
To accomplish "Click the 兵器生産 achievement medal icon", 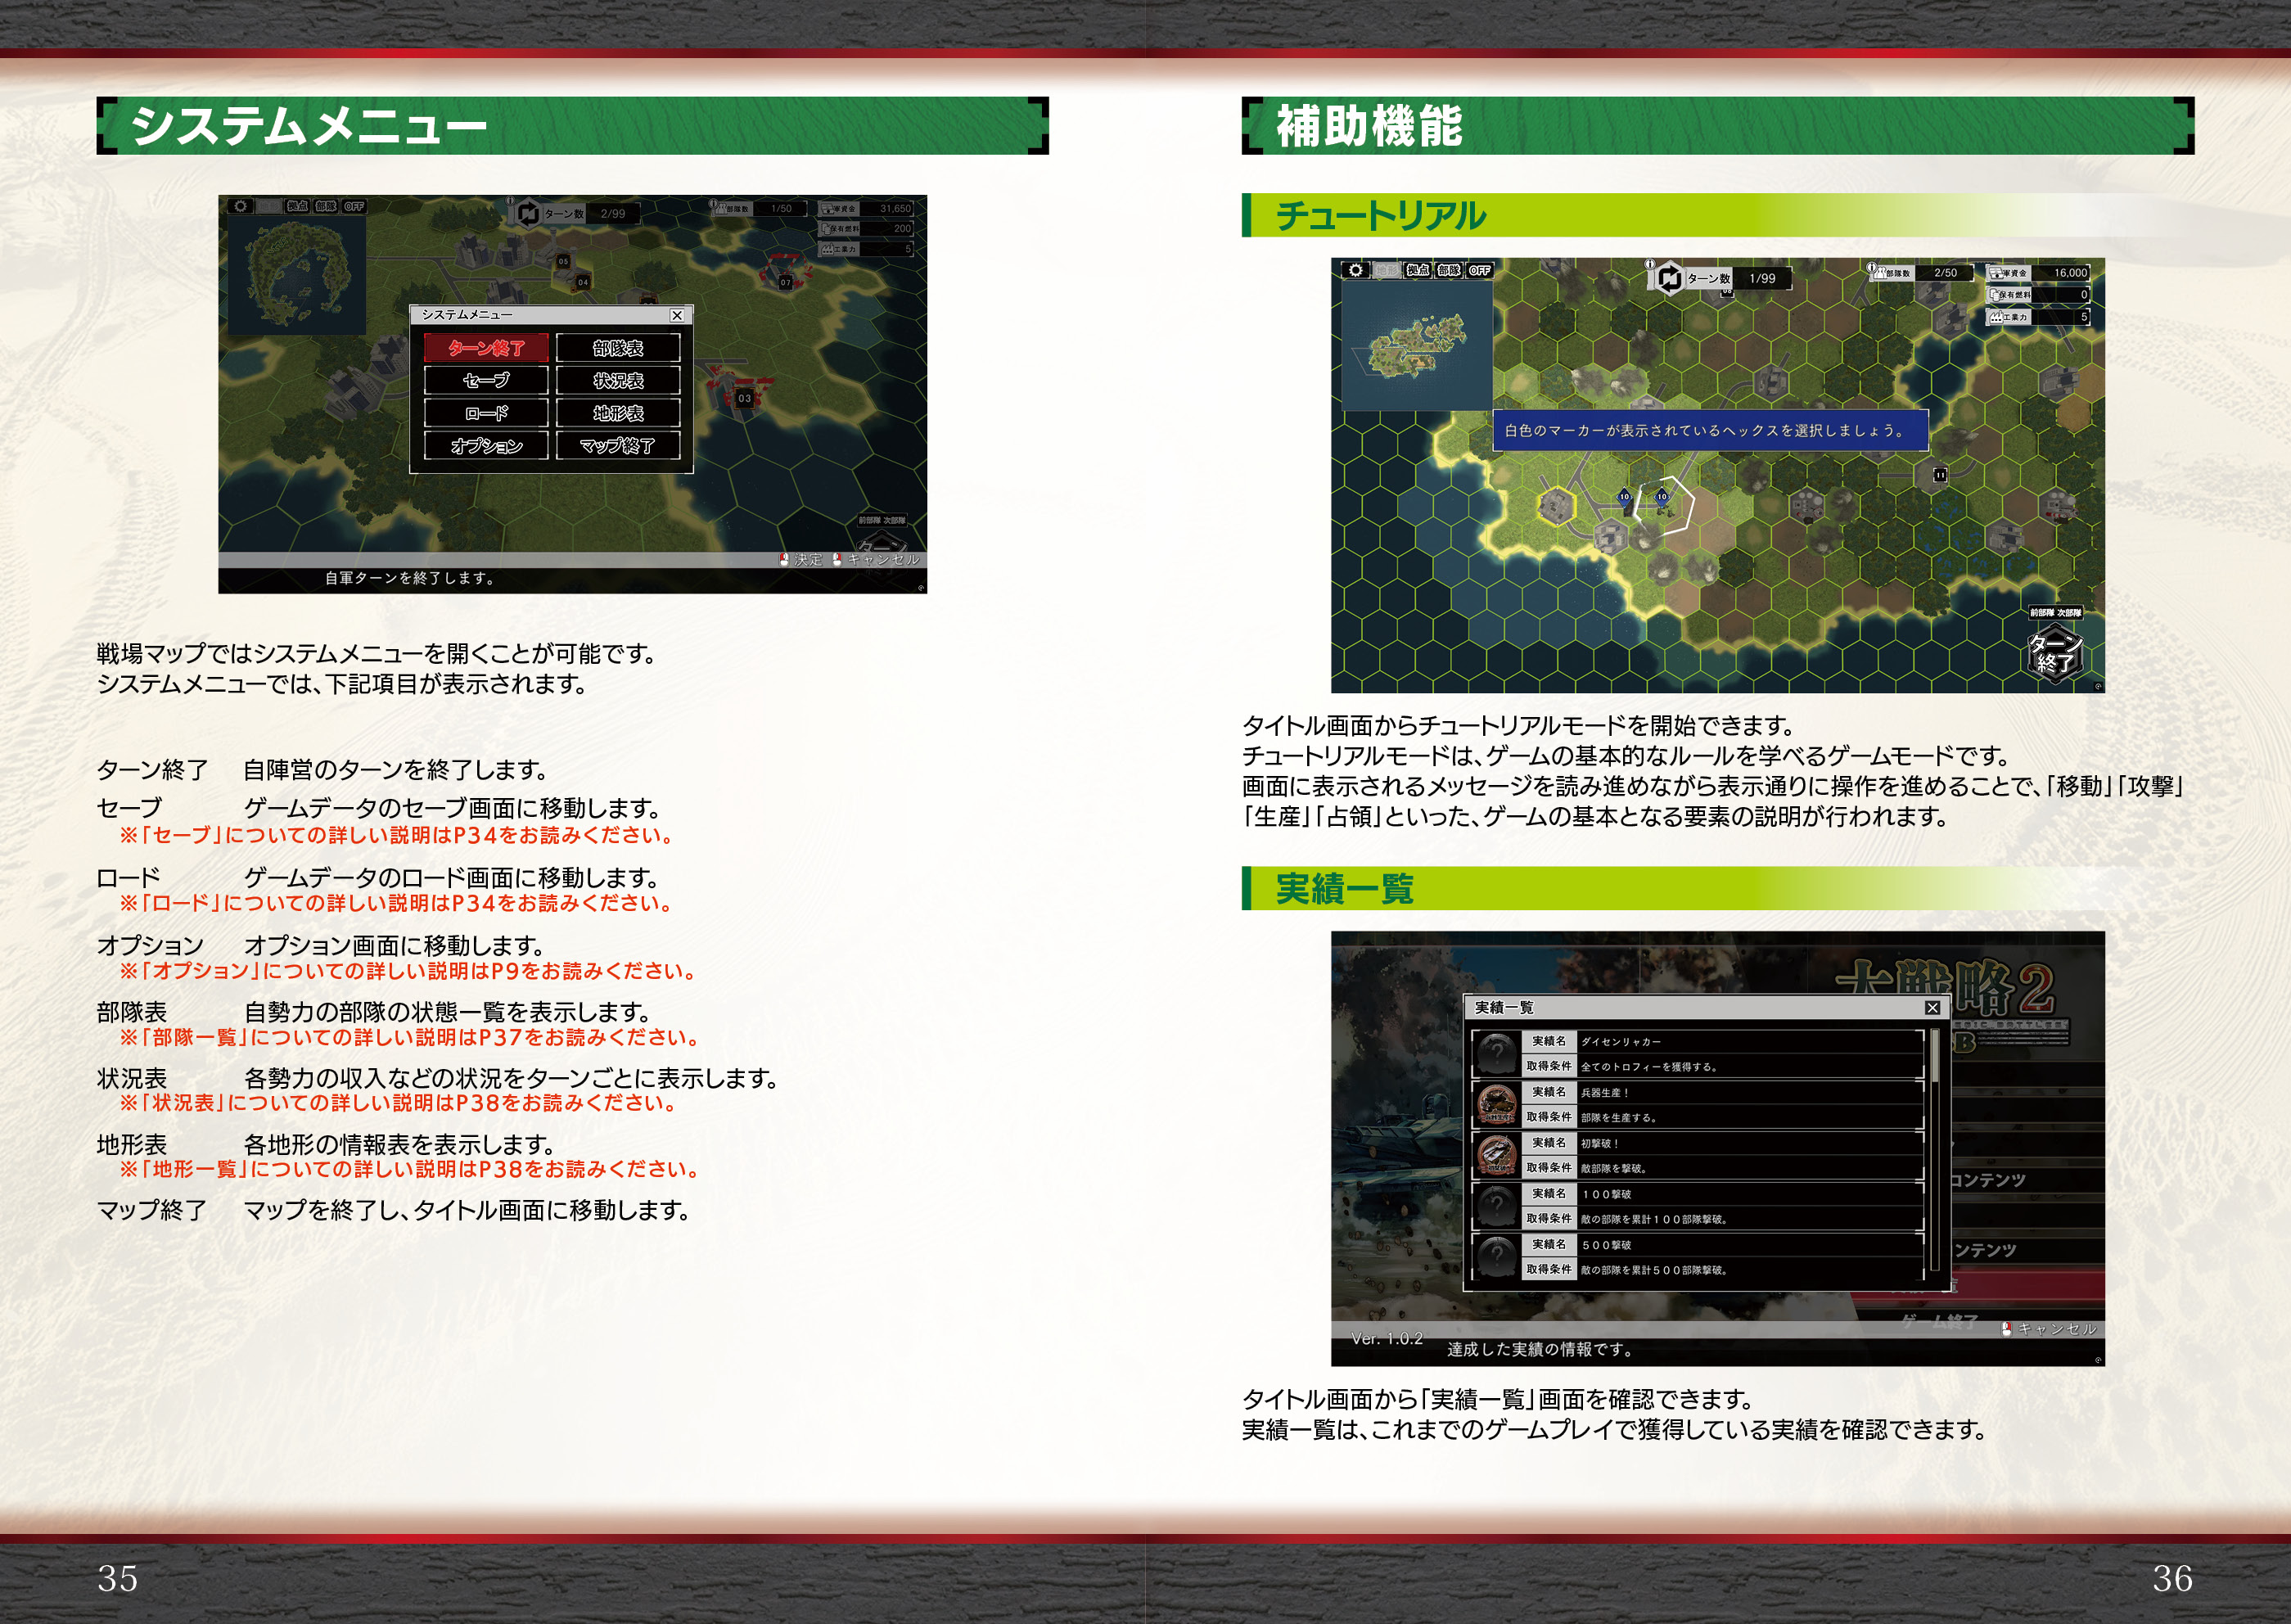I will click(x=1497, y=1103).
